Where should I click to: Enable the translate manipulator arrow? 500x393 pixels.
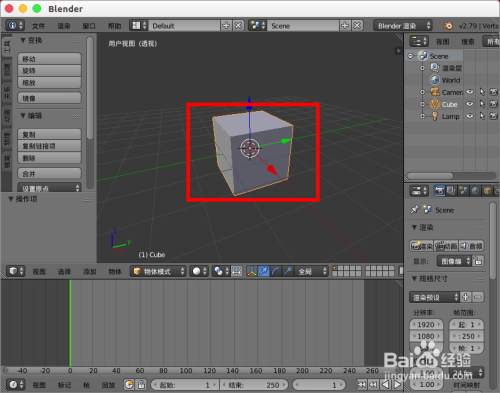point(263,271)
